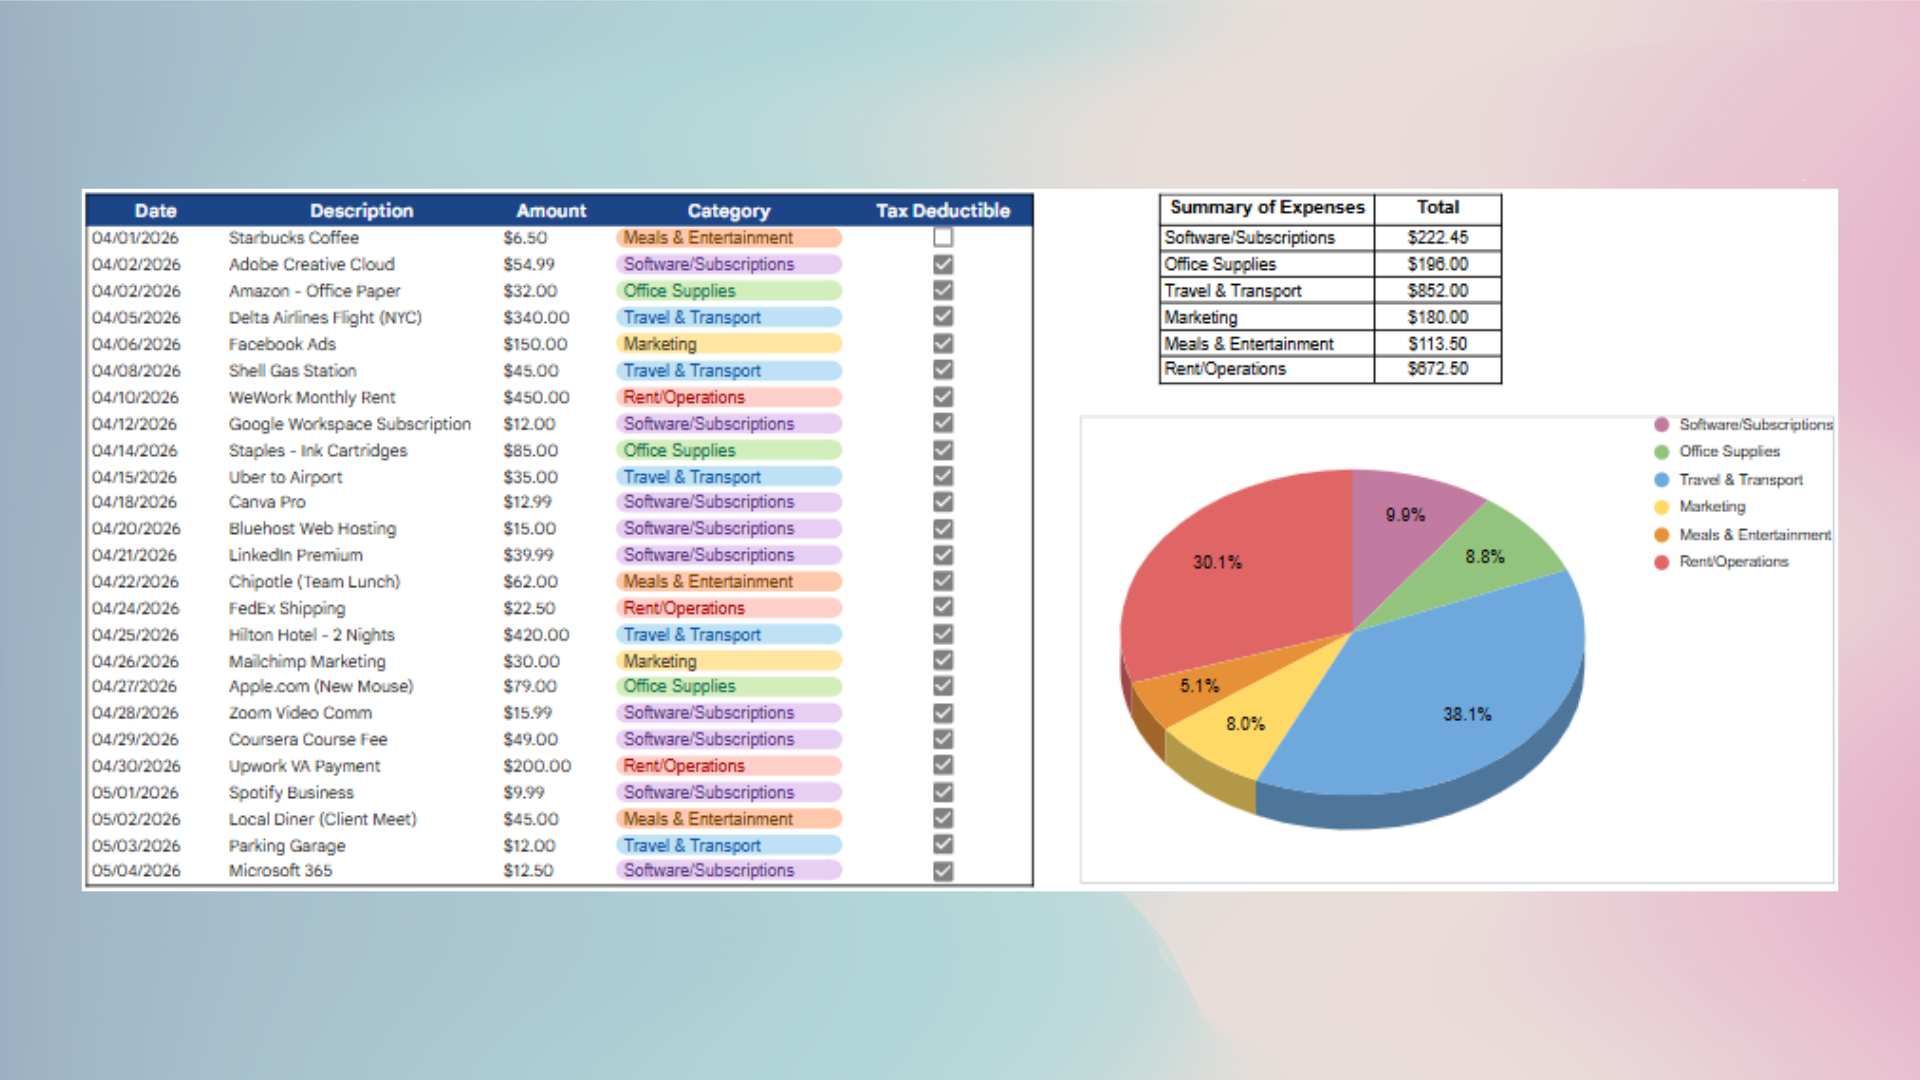Image resolution: width=1920 pixels, height=1080 pixels.
Task: Click the 04/27/2026 date cell
Action: coord(134,686)
